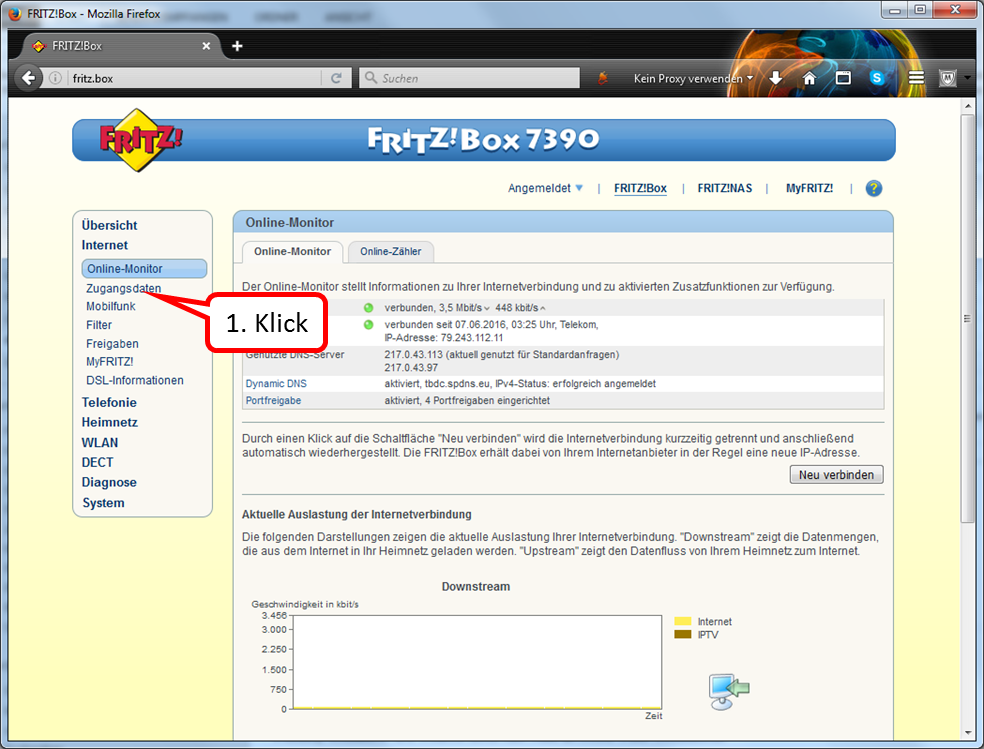Screen dimensions: 984x749
Task: Click the green DSL status indicator
Action: pyautogui.click(x=368, y=307)
